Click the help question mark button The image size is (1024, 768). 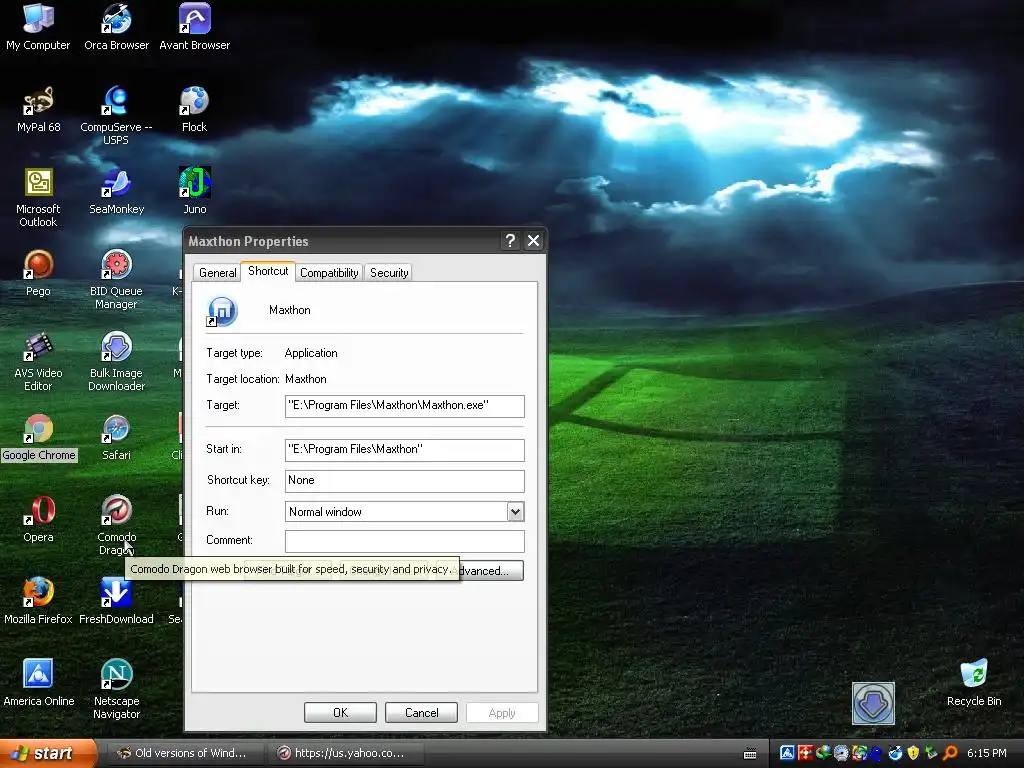point(510,241)
